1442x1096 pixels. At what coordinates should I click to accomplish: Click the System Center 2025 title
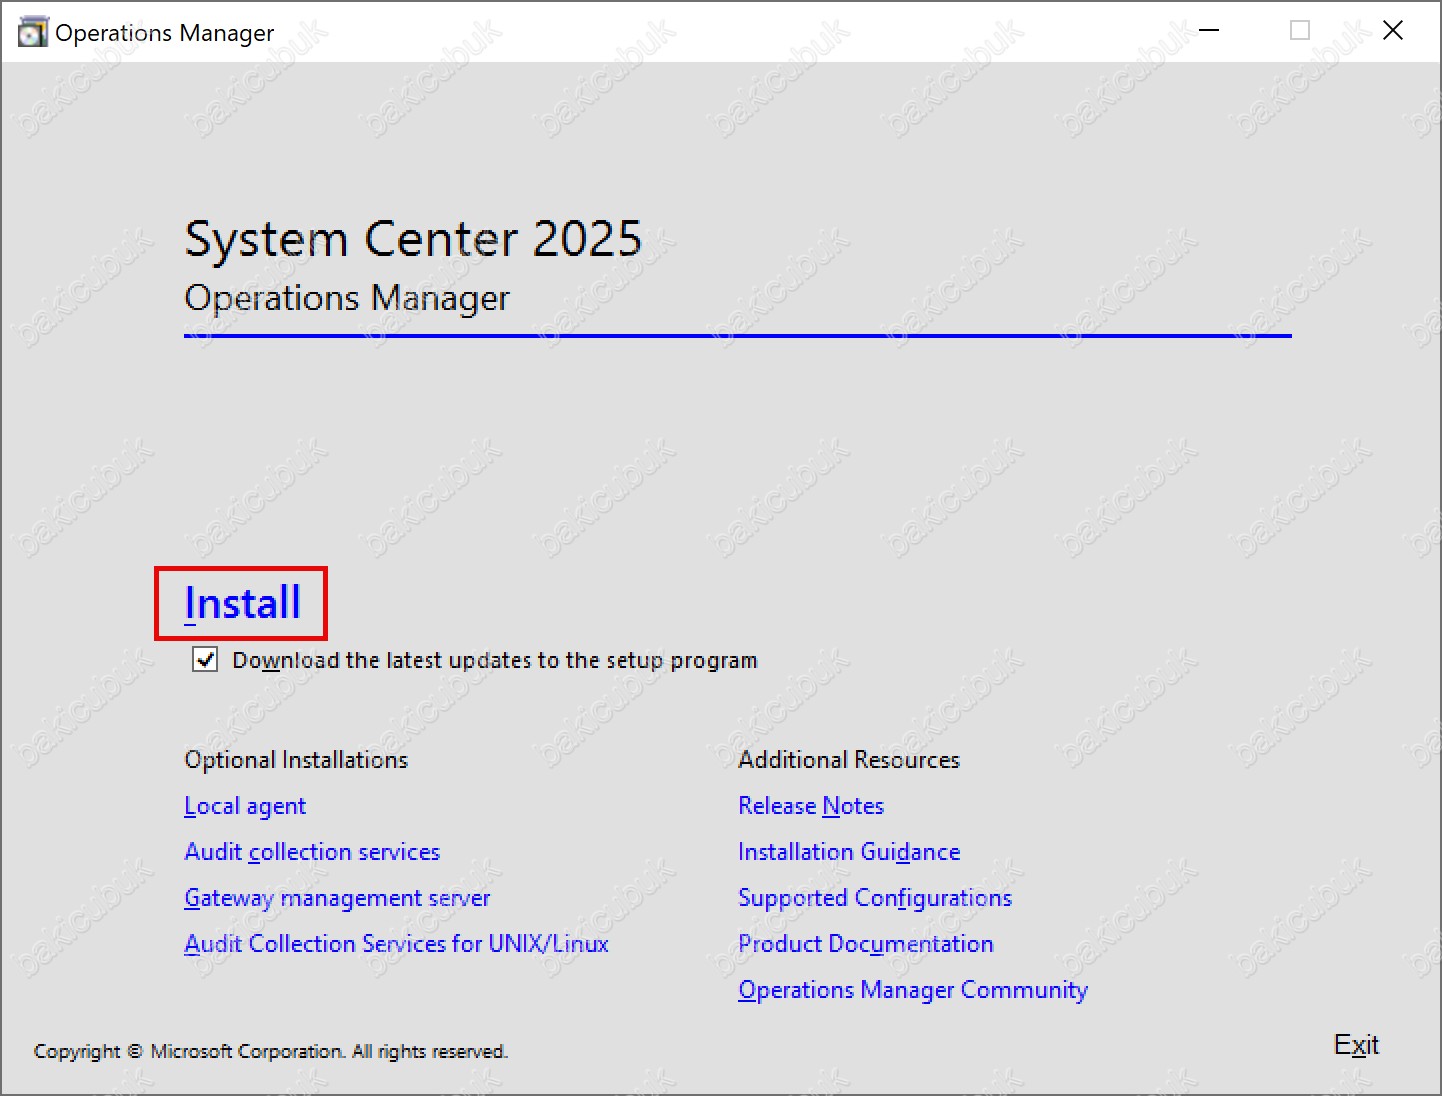tap(413, 239)
